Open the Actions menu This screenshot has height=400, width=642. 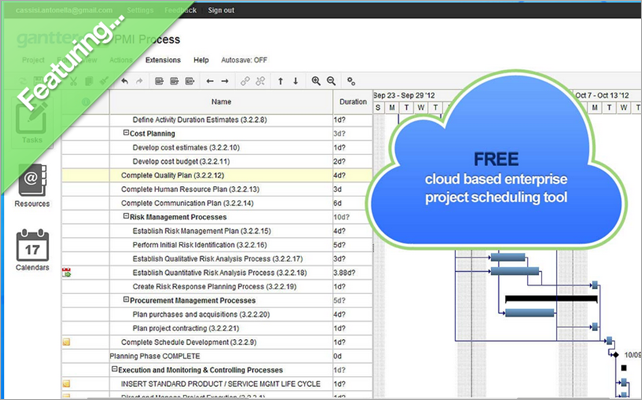tap(121, 60)
